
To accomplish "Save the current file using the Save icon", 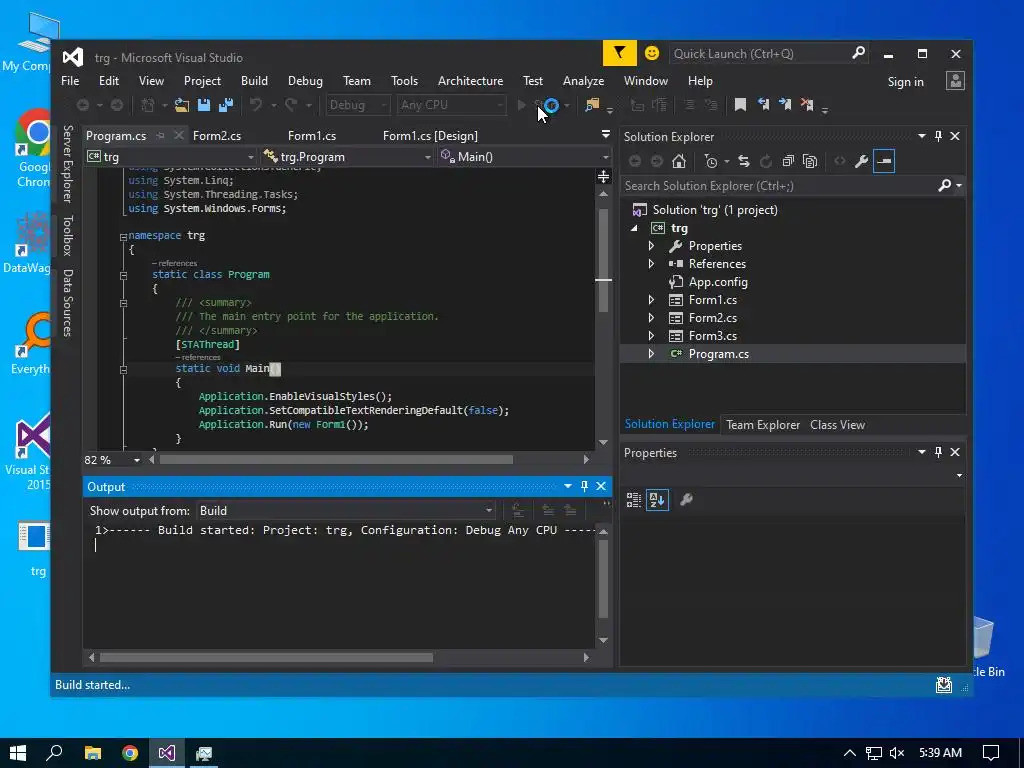I will click(x=204, y=105).
